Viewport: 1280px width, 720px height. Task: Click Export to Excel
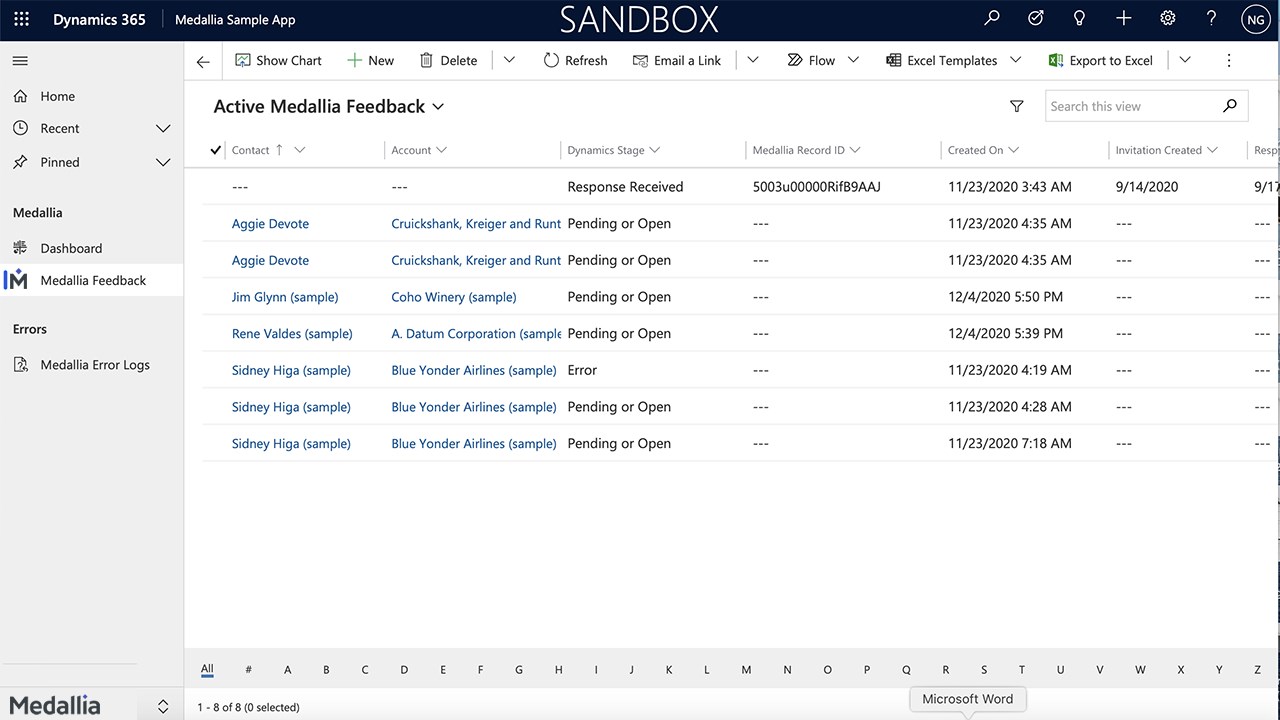tap(1100, 60)
